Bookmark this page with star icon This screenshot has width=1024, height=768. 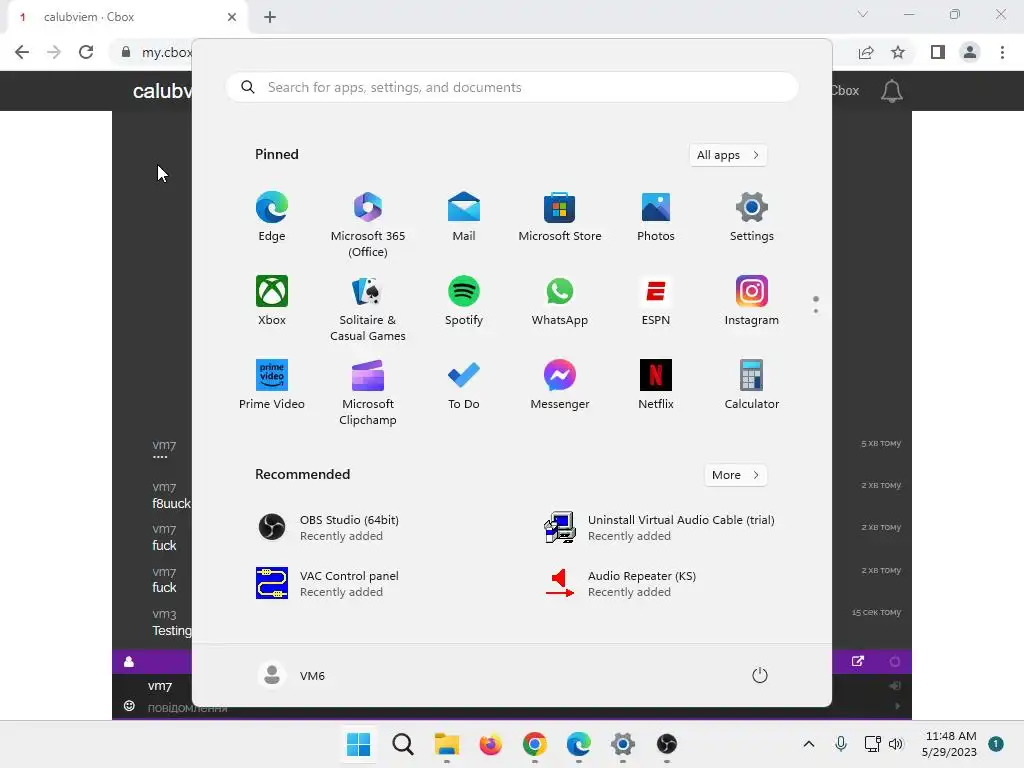click(x=898, y=52)
